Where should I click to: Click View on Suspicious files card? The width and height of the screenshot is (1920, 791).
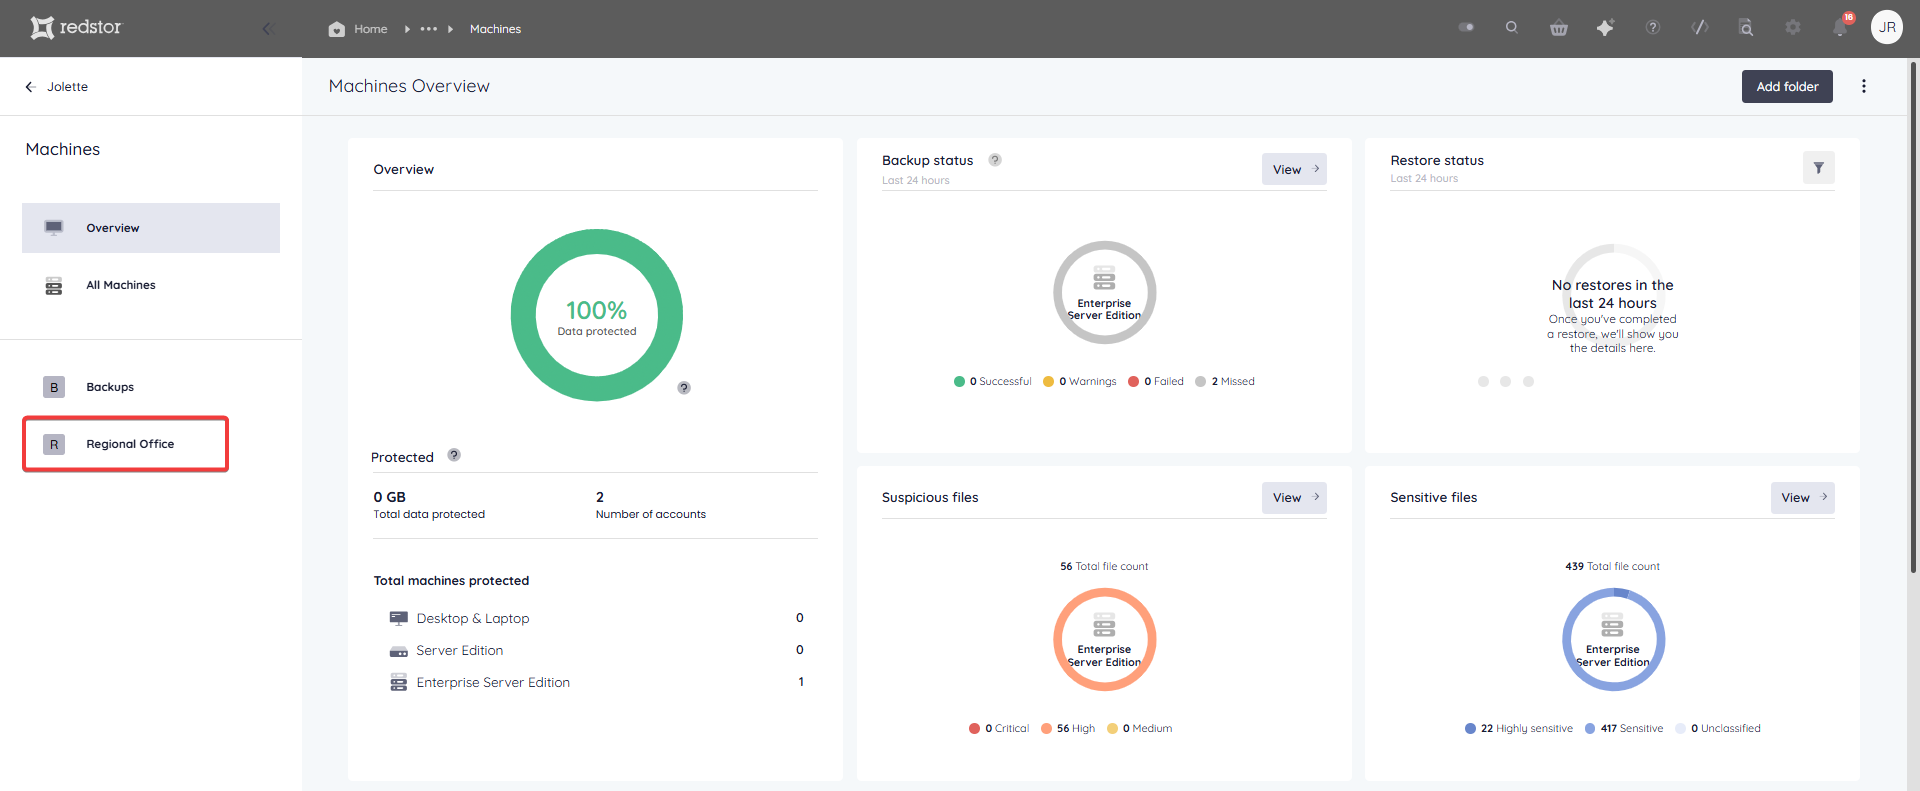tap(1294, 497)
